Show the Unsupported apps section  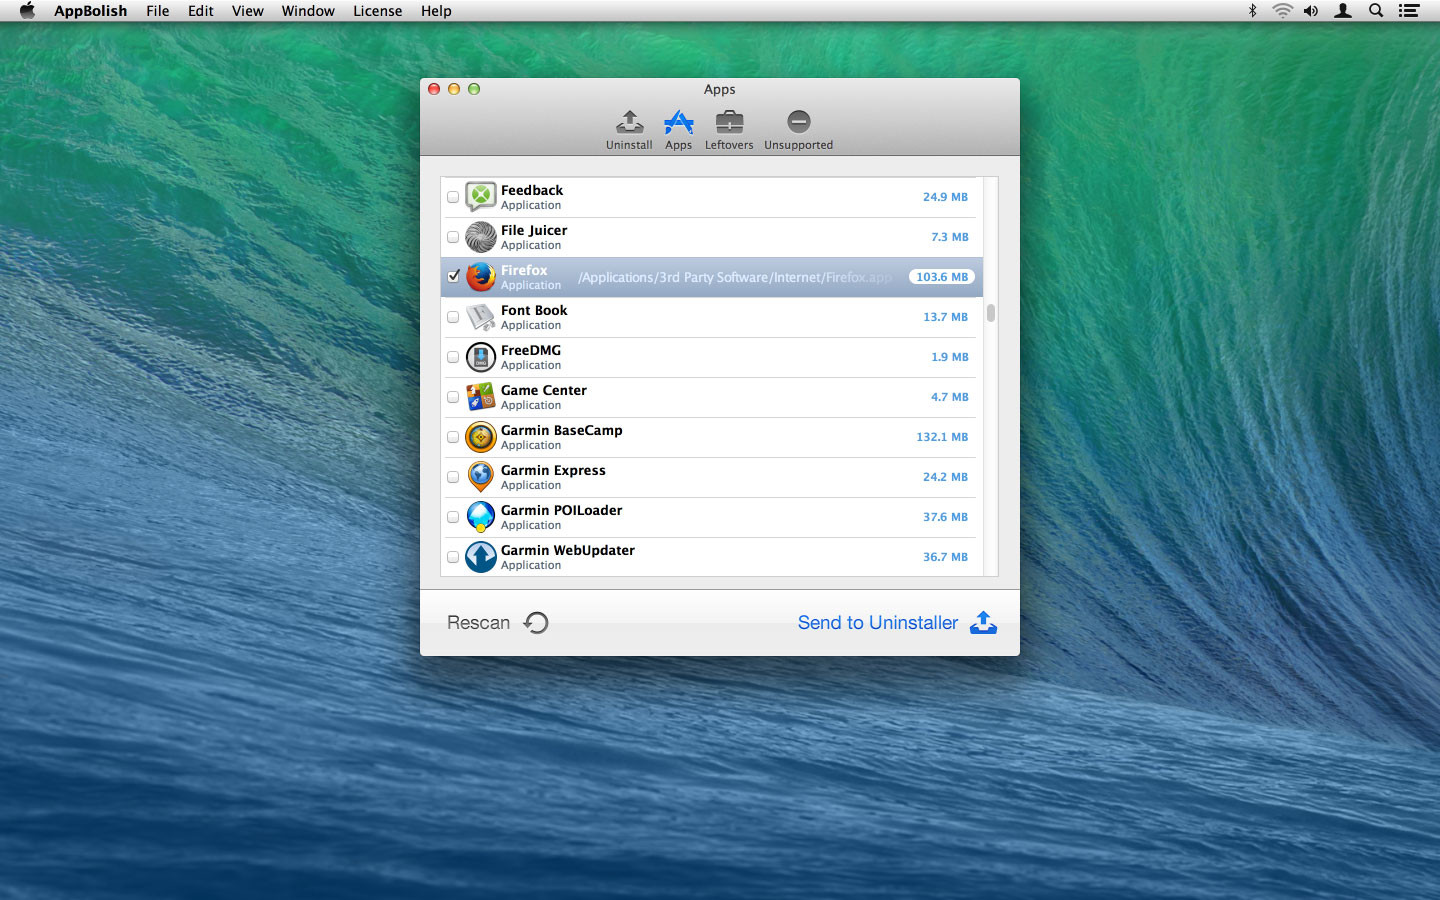click(798, 130)
